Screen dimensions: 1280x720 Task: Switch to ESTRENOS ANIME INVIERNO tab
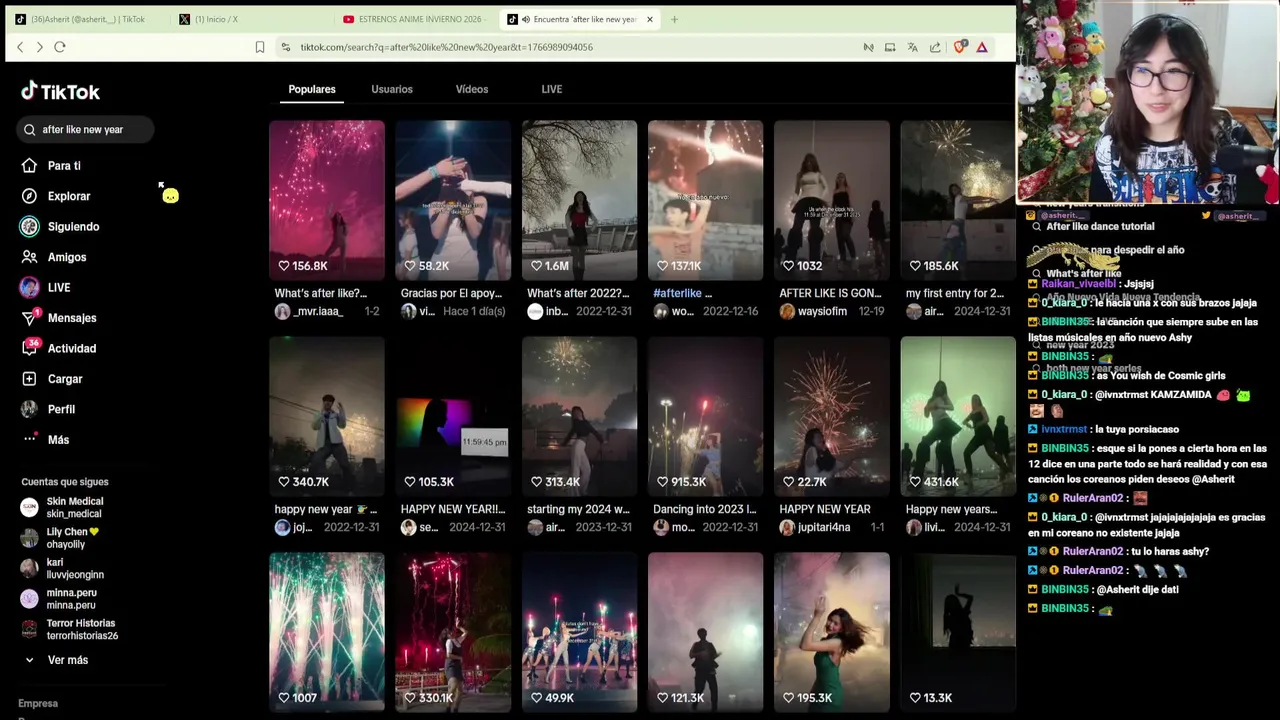(415, 19)
